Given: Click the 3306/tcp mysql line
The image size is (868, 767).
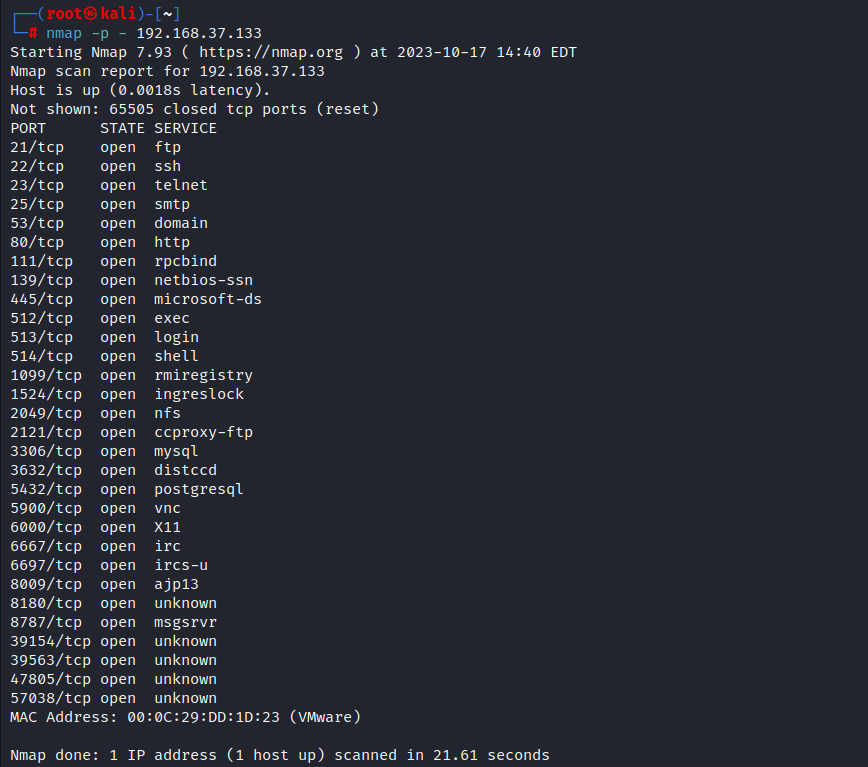Looking at the screenshot, I should click(104, 452).
